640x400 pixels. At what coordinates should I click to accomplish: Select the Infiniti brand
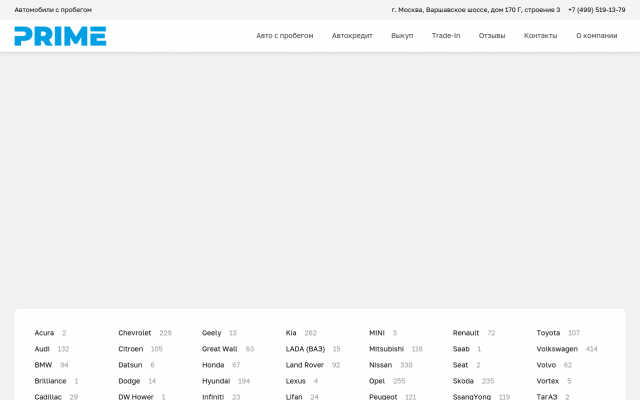[x=213, y=396]
